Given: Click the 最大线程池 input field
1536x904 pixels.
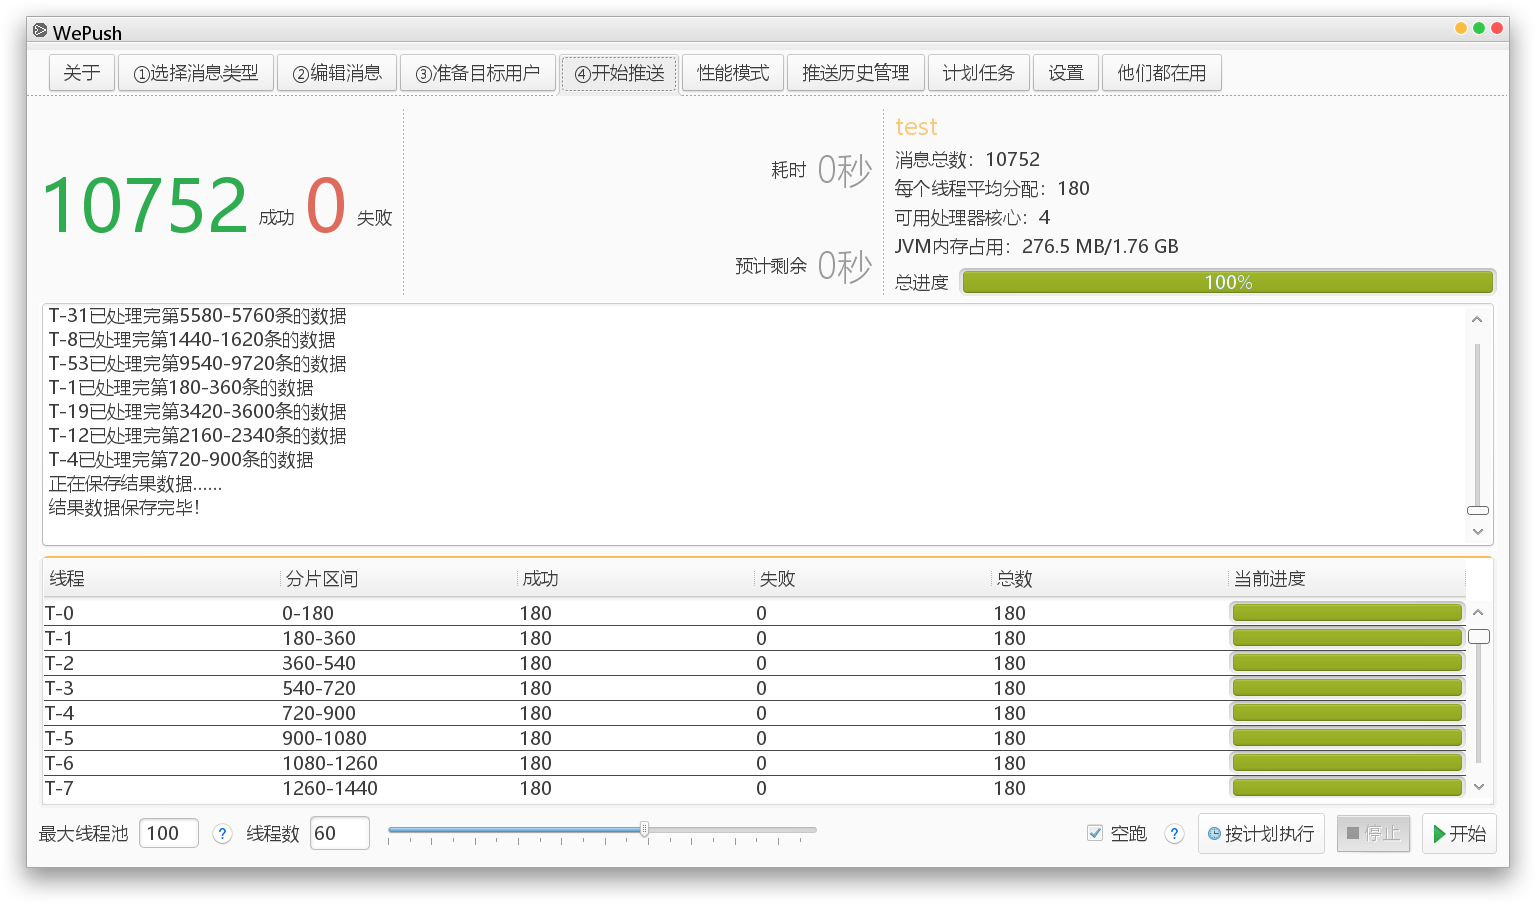Looking at the screenshot, I should click(x=169, y=833).
